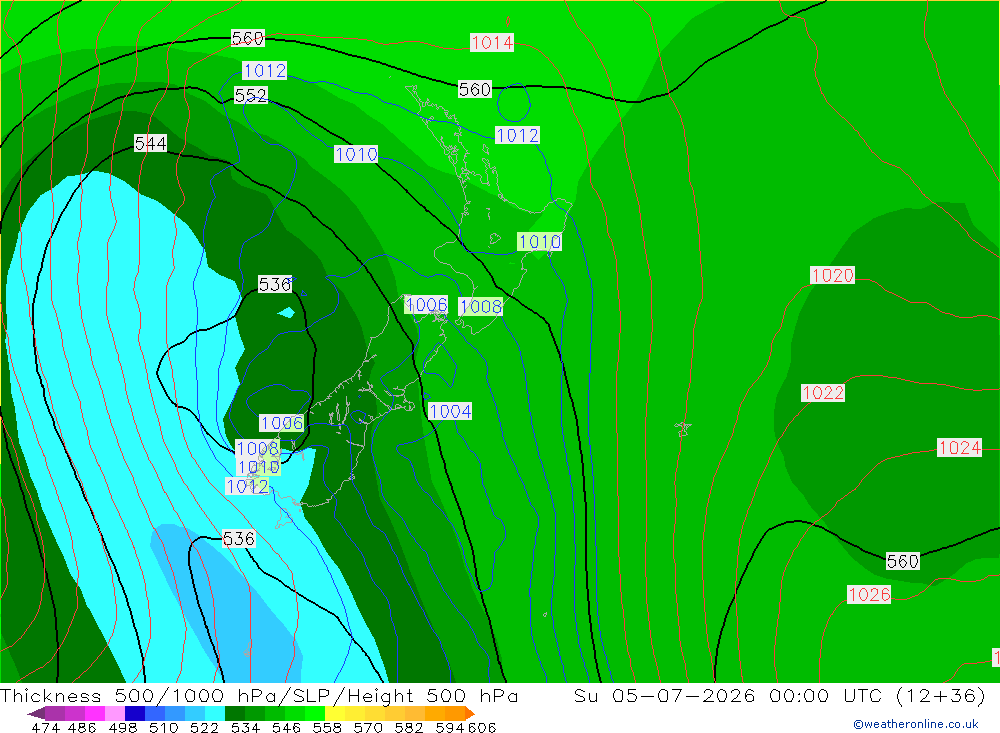The height and width of the screenshot is (733, 1000).
Task: Click the legend value 498
Action: pyautogui.click(x=122, y=727)
